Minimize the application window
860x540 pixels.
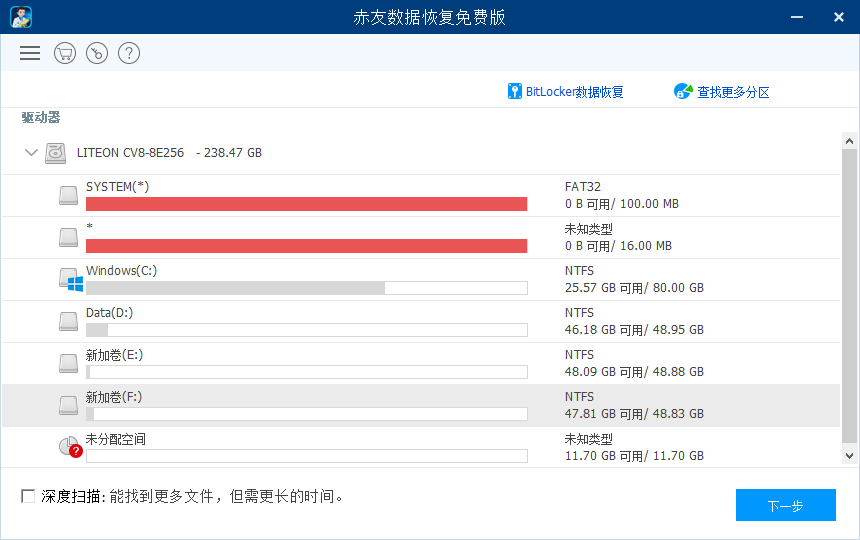pyautogui.click(x=796, y=17)
